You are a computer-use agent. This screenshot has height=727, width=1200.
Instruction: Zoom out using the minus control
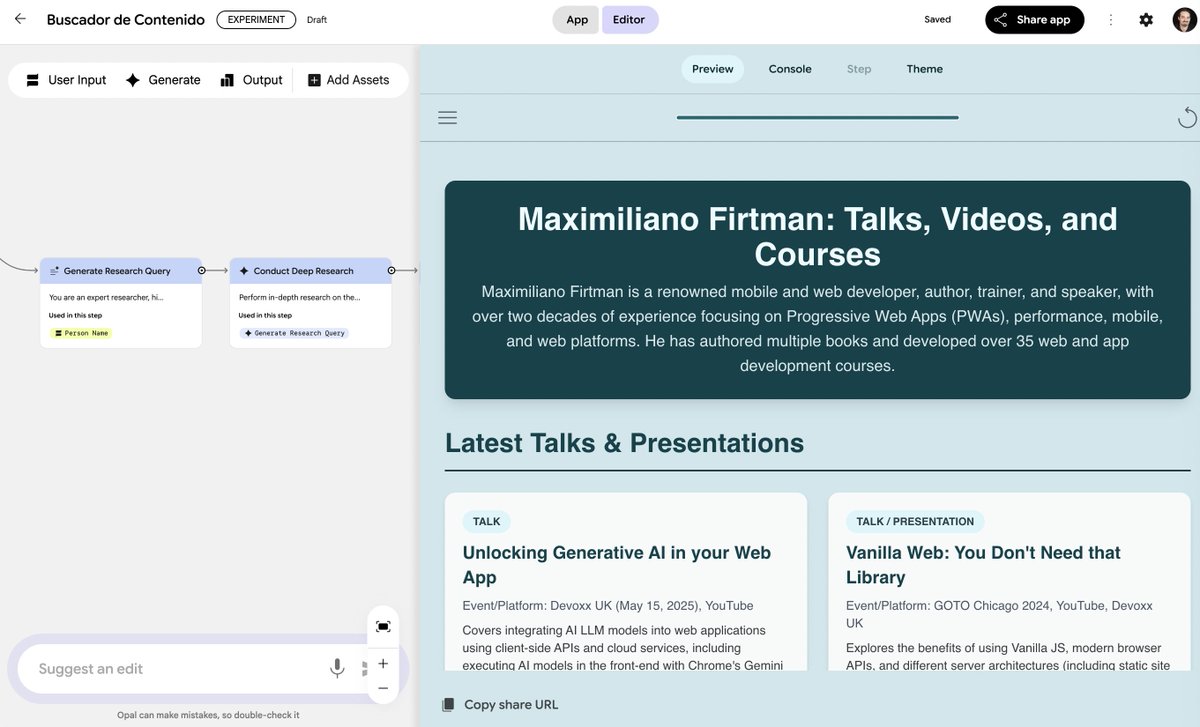(x=382, y=688)
